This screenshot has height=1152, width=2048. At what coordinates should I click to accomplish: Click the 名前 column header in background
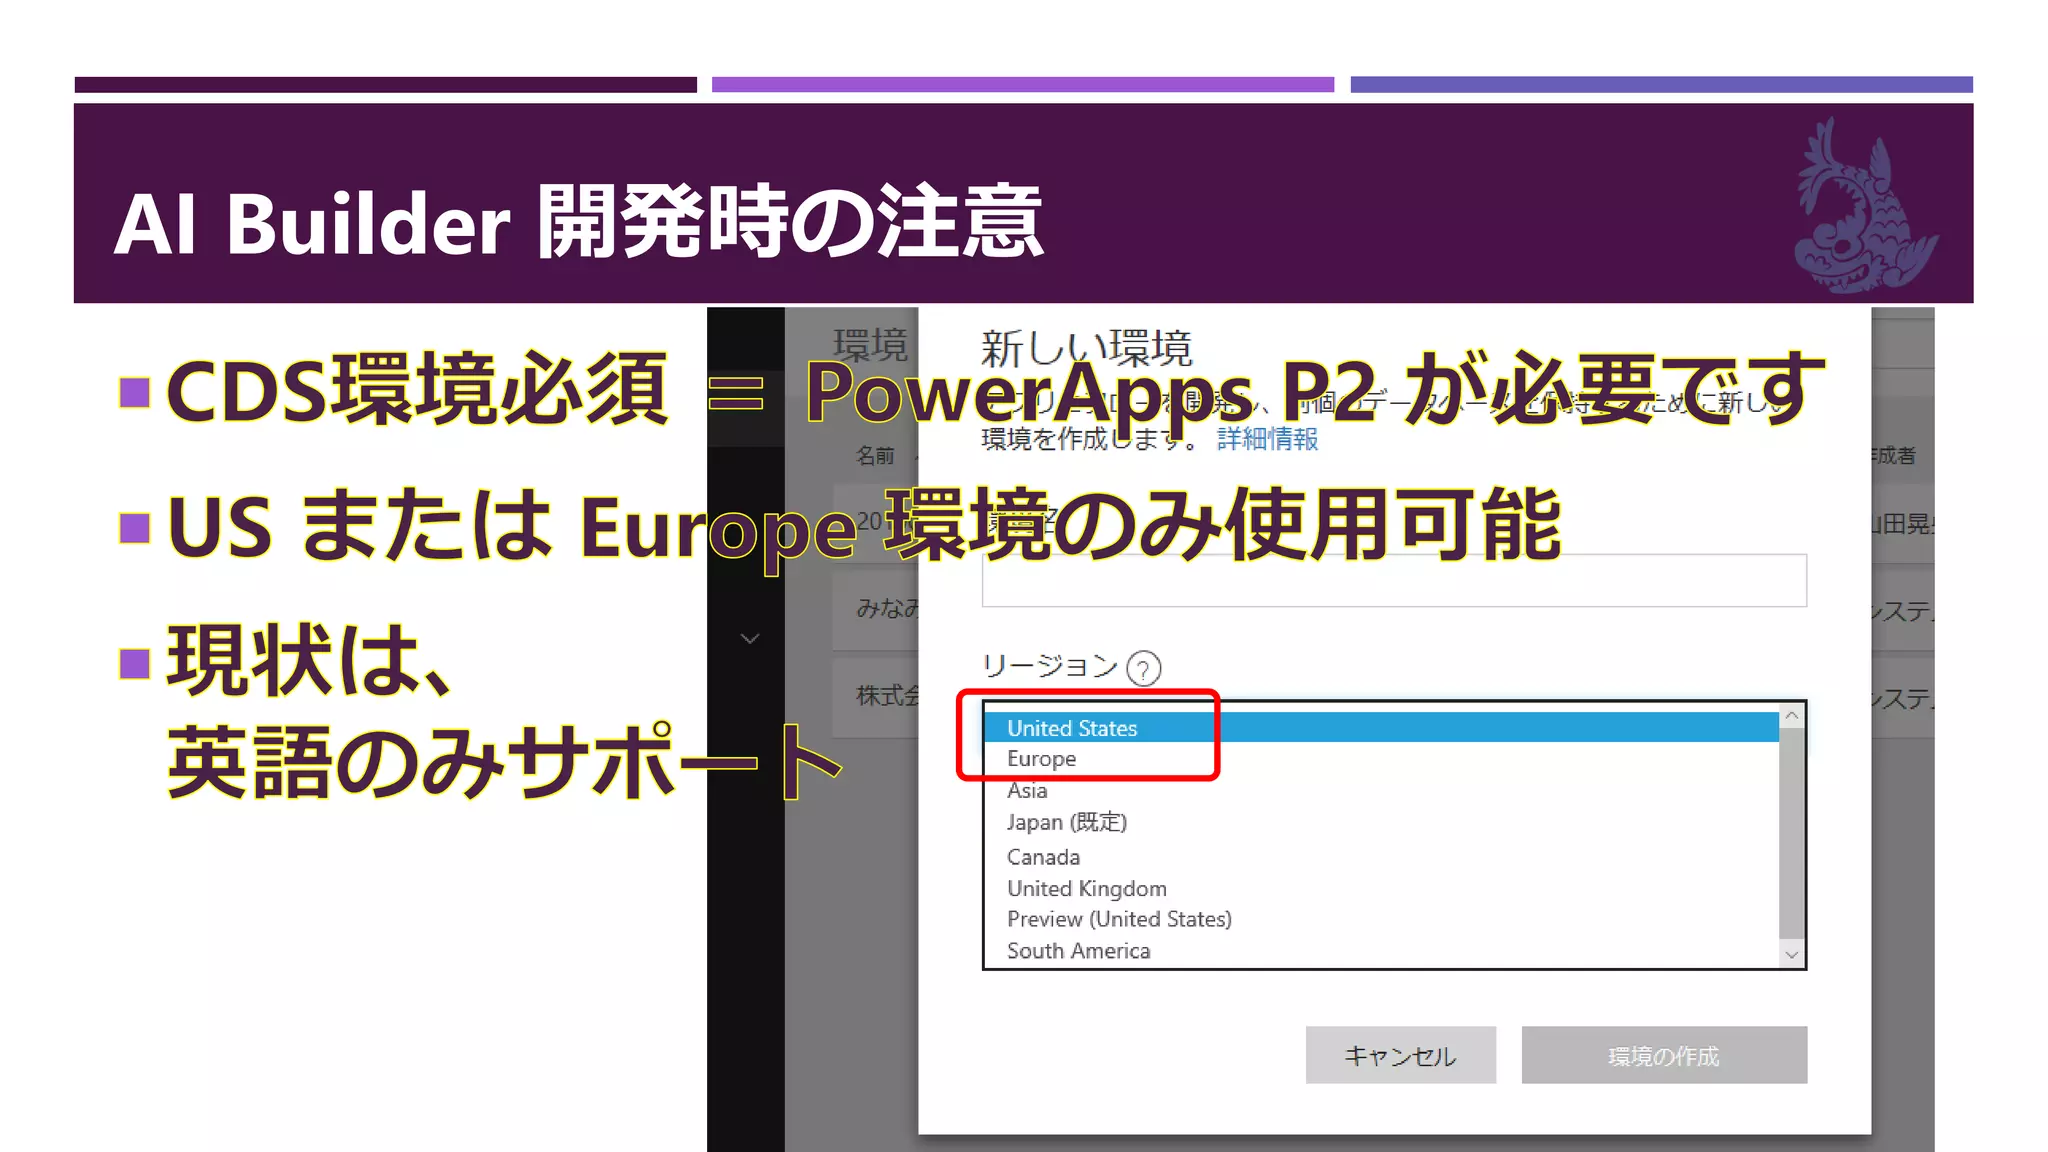click(875, 456)
